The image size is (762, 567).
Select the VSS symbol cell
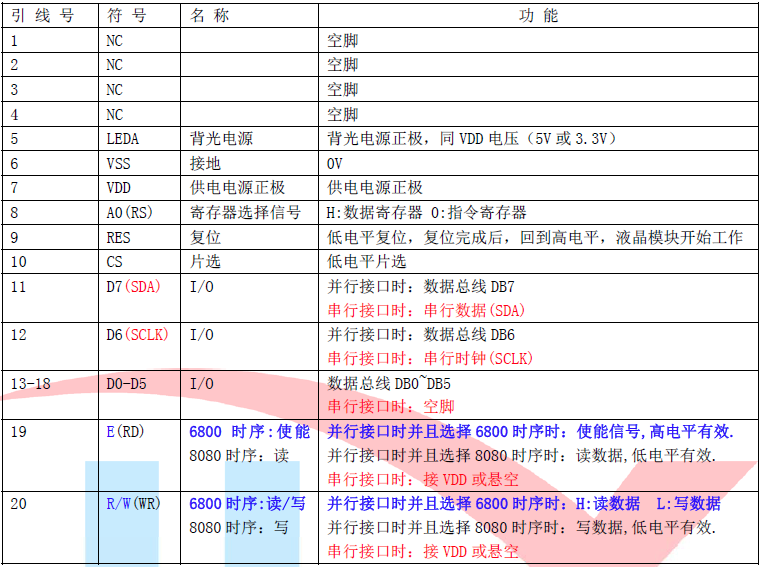point(118,163)
